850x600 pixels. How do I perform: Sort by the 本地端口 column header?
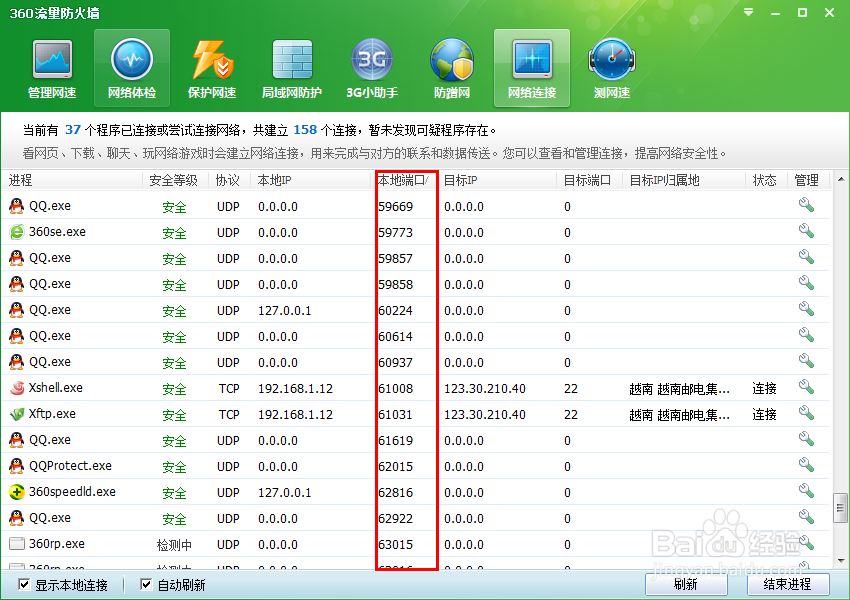coord(404,180)
